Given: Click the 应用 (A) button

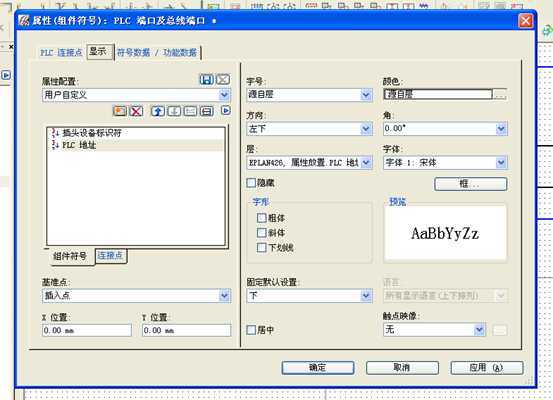Looking at the screenshot, I should tap(487, 368).
